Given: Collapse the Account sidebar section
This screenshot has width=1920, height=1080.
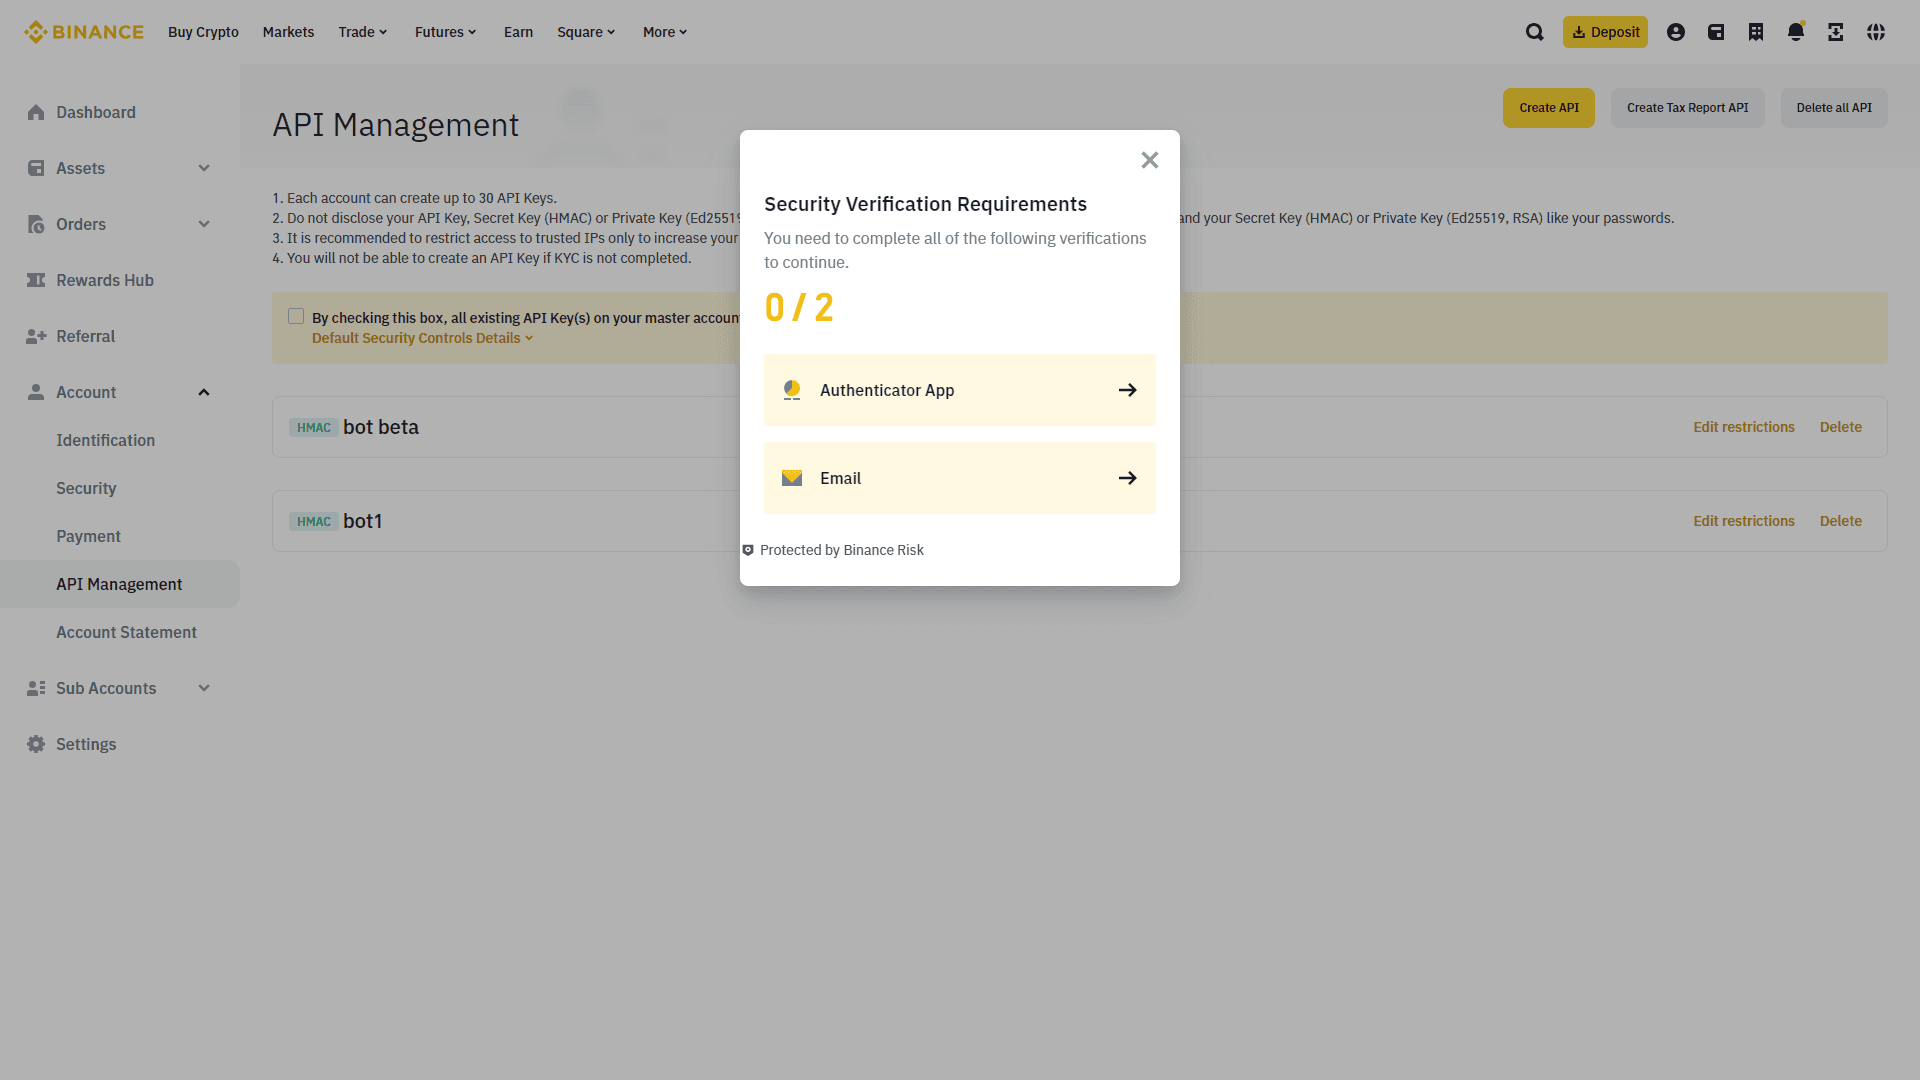Looking at the screenshot, I should (204, 392).
